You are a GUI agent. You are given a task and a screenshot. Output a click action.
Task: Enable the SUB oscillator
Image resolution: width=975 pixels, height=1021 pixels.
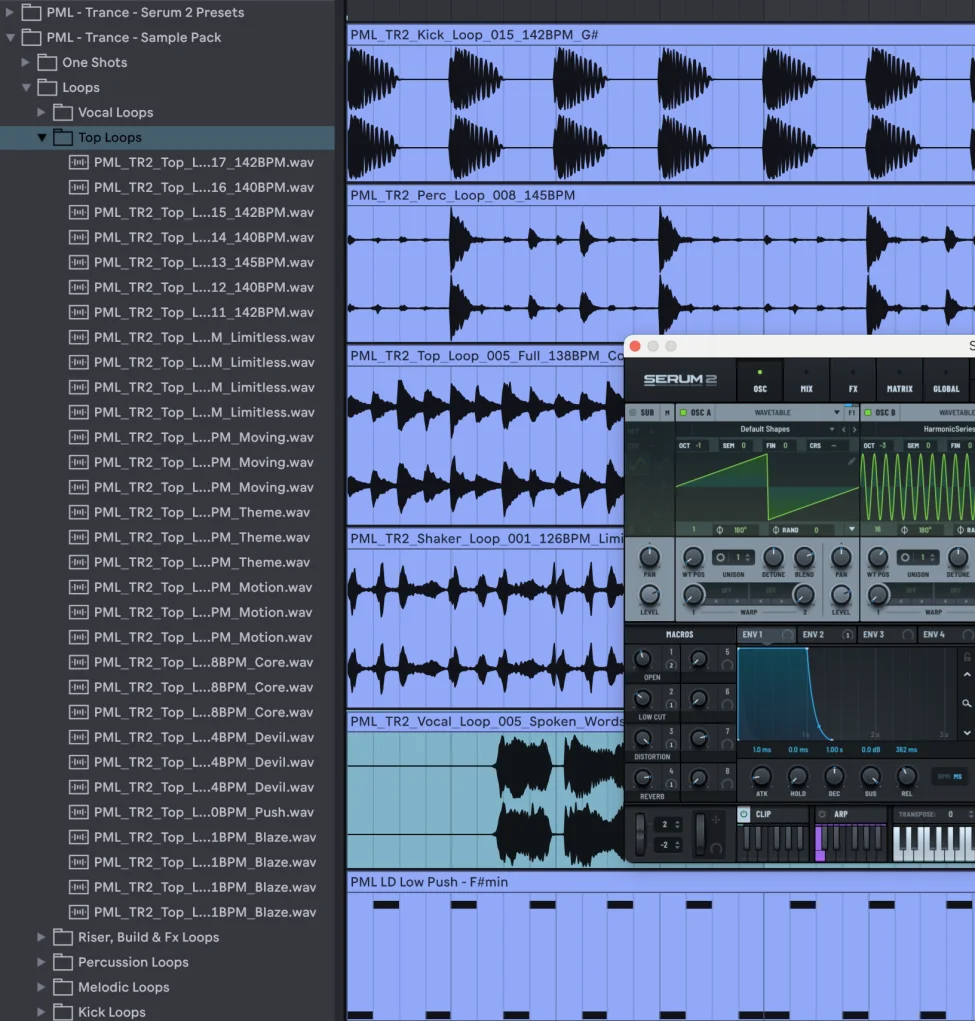point(633,412)
